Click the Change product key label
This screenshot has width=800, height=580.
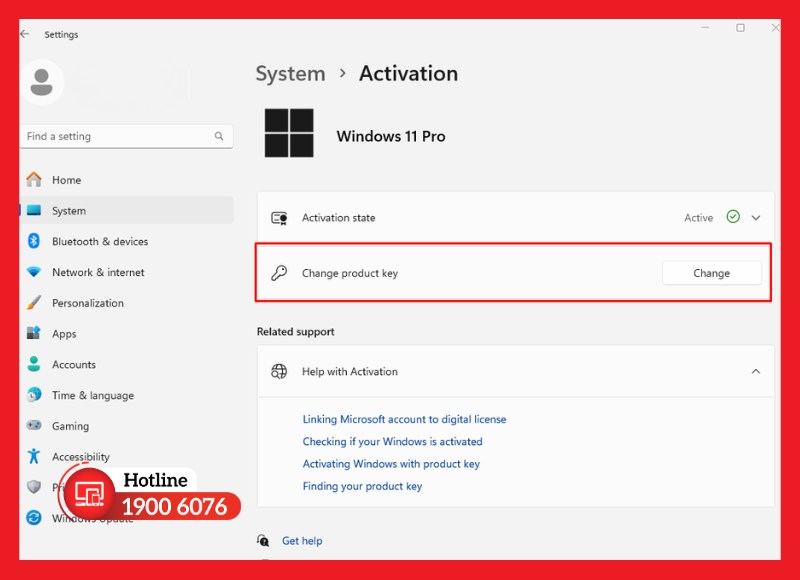pos(349,273)
